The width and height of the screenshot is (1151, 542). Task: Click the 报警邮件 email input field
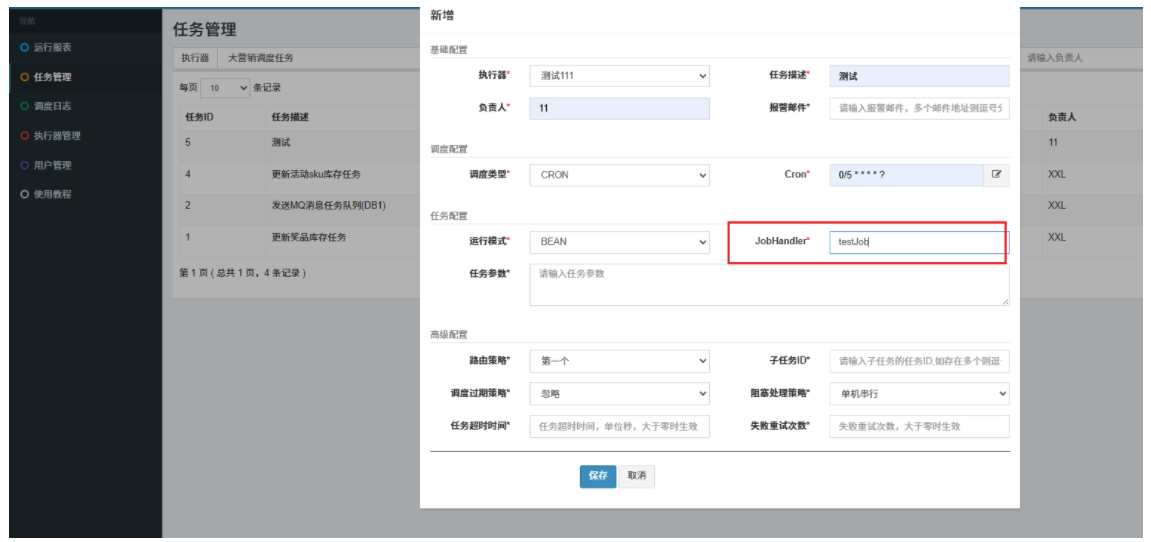[x=919, y=108]
